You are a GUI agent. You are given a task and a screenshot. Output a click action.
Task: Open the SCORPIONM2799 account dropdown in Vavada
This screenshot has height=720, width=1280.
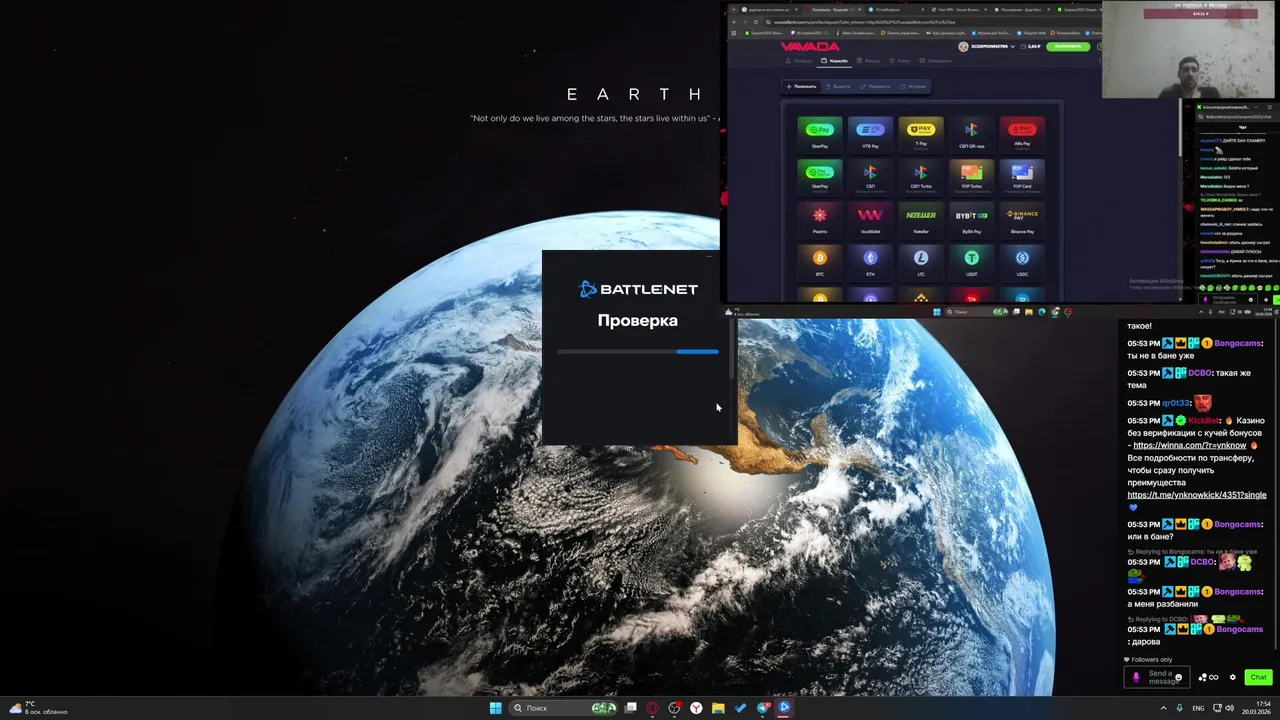coord(988,46)
